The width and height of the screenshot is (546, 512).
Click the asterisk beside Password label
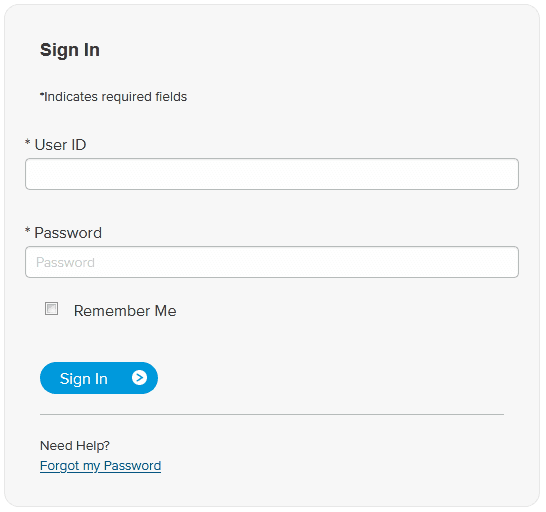[28, 230]
